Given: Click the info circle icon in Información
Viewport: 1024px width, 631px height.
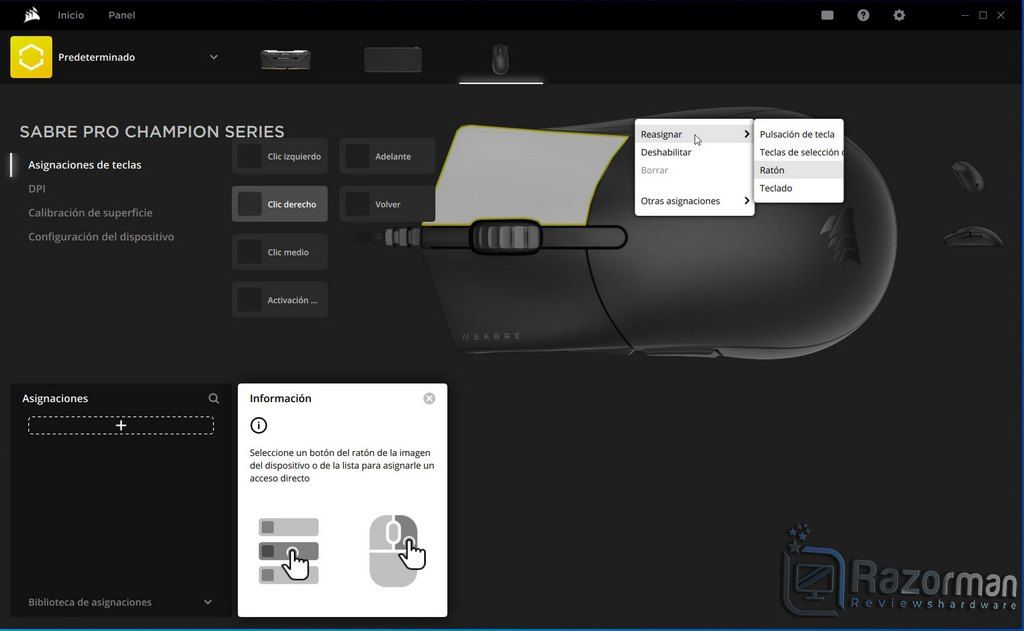Looking at the screenshot, I should tap(259, 425).
